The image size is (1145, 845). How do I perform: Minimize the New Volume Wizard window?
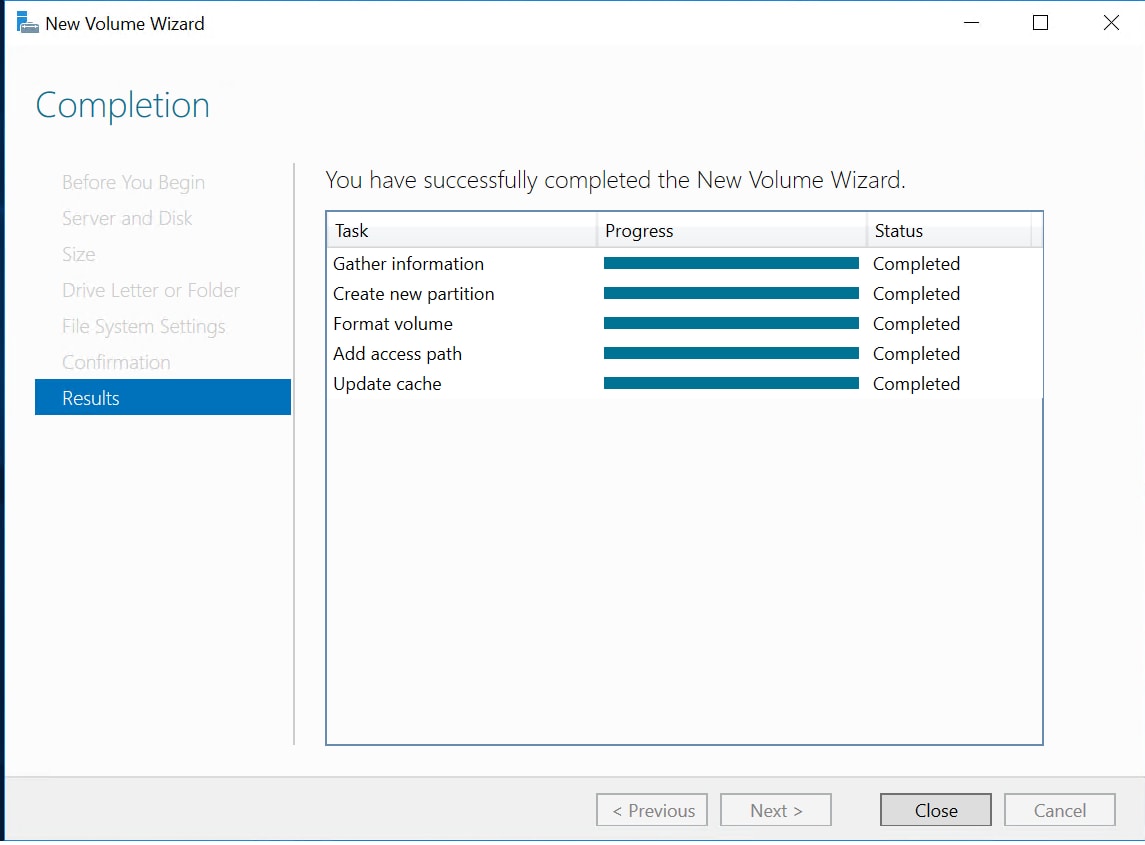pyautogui.click(x=970, y=23)
